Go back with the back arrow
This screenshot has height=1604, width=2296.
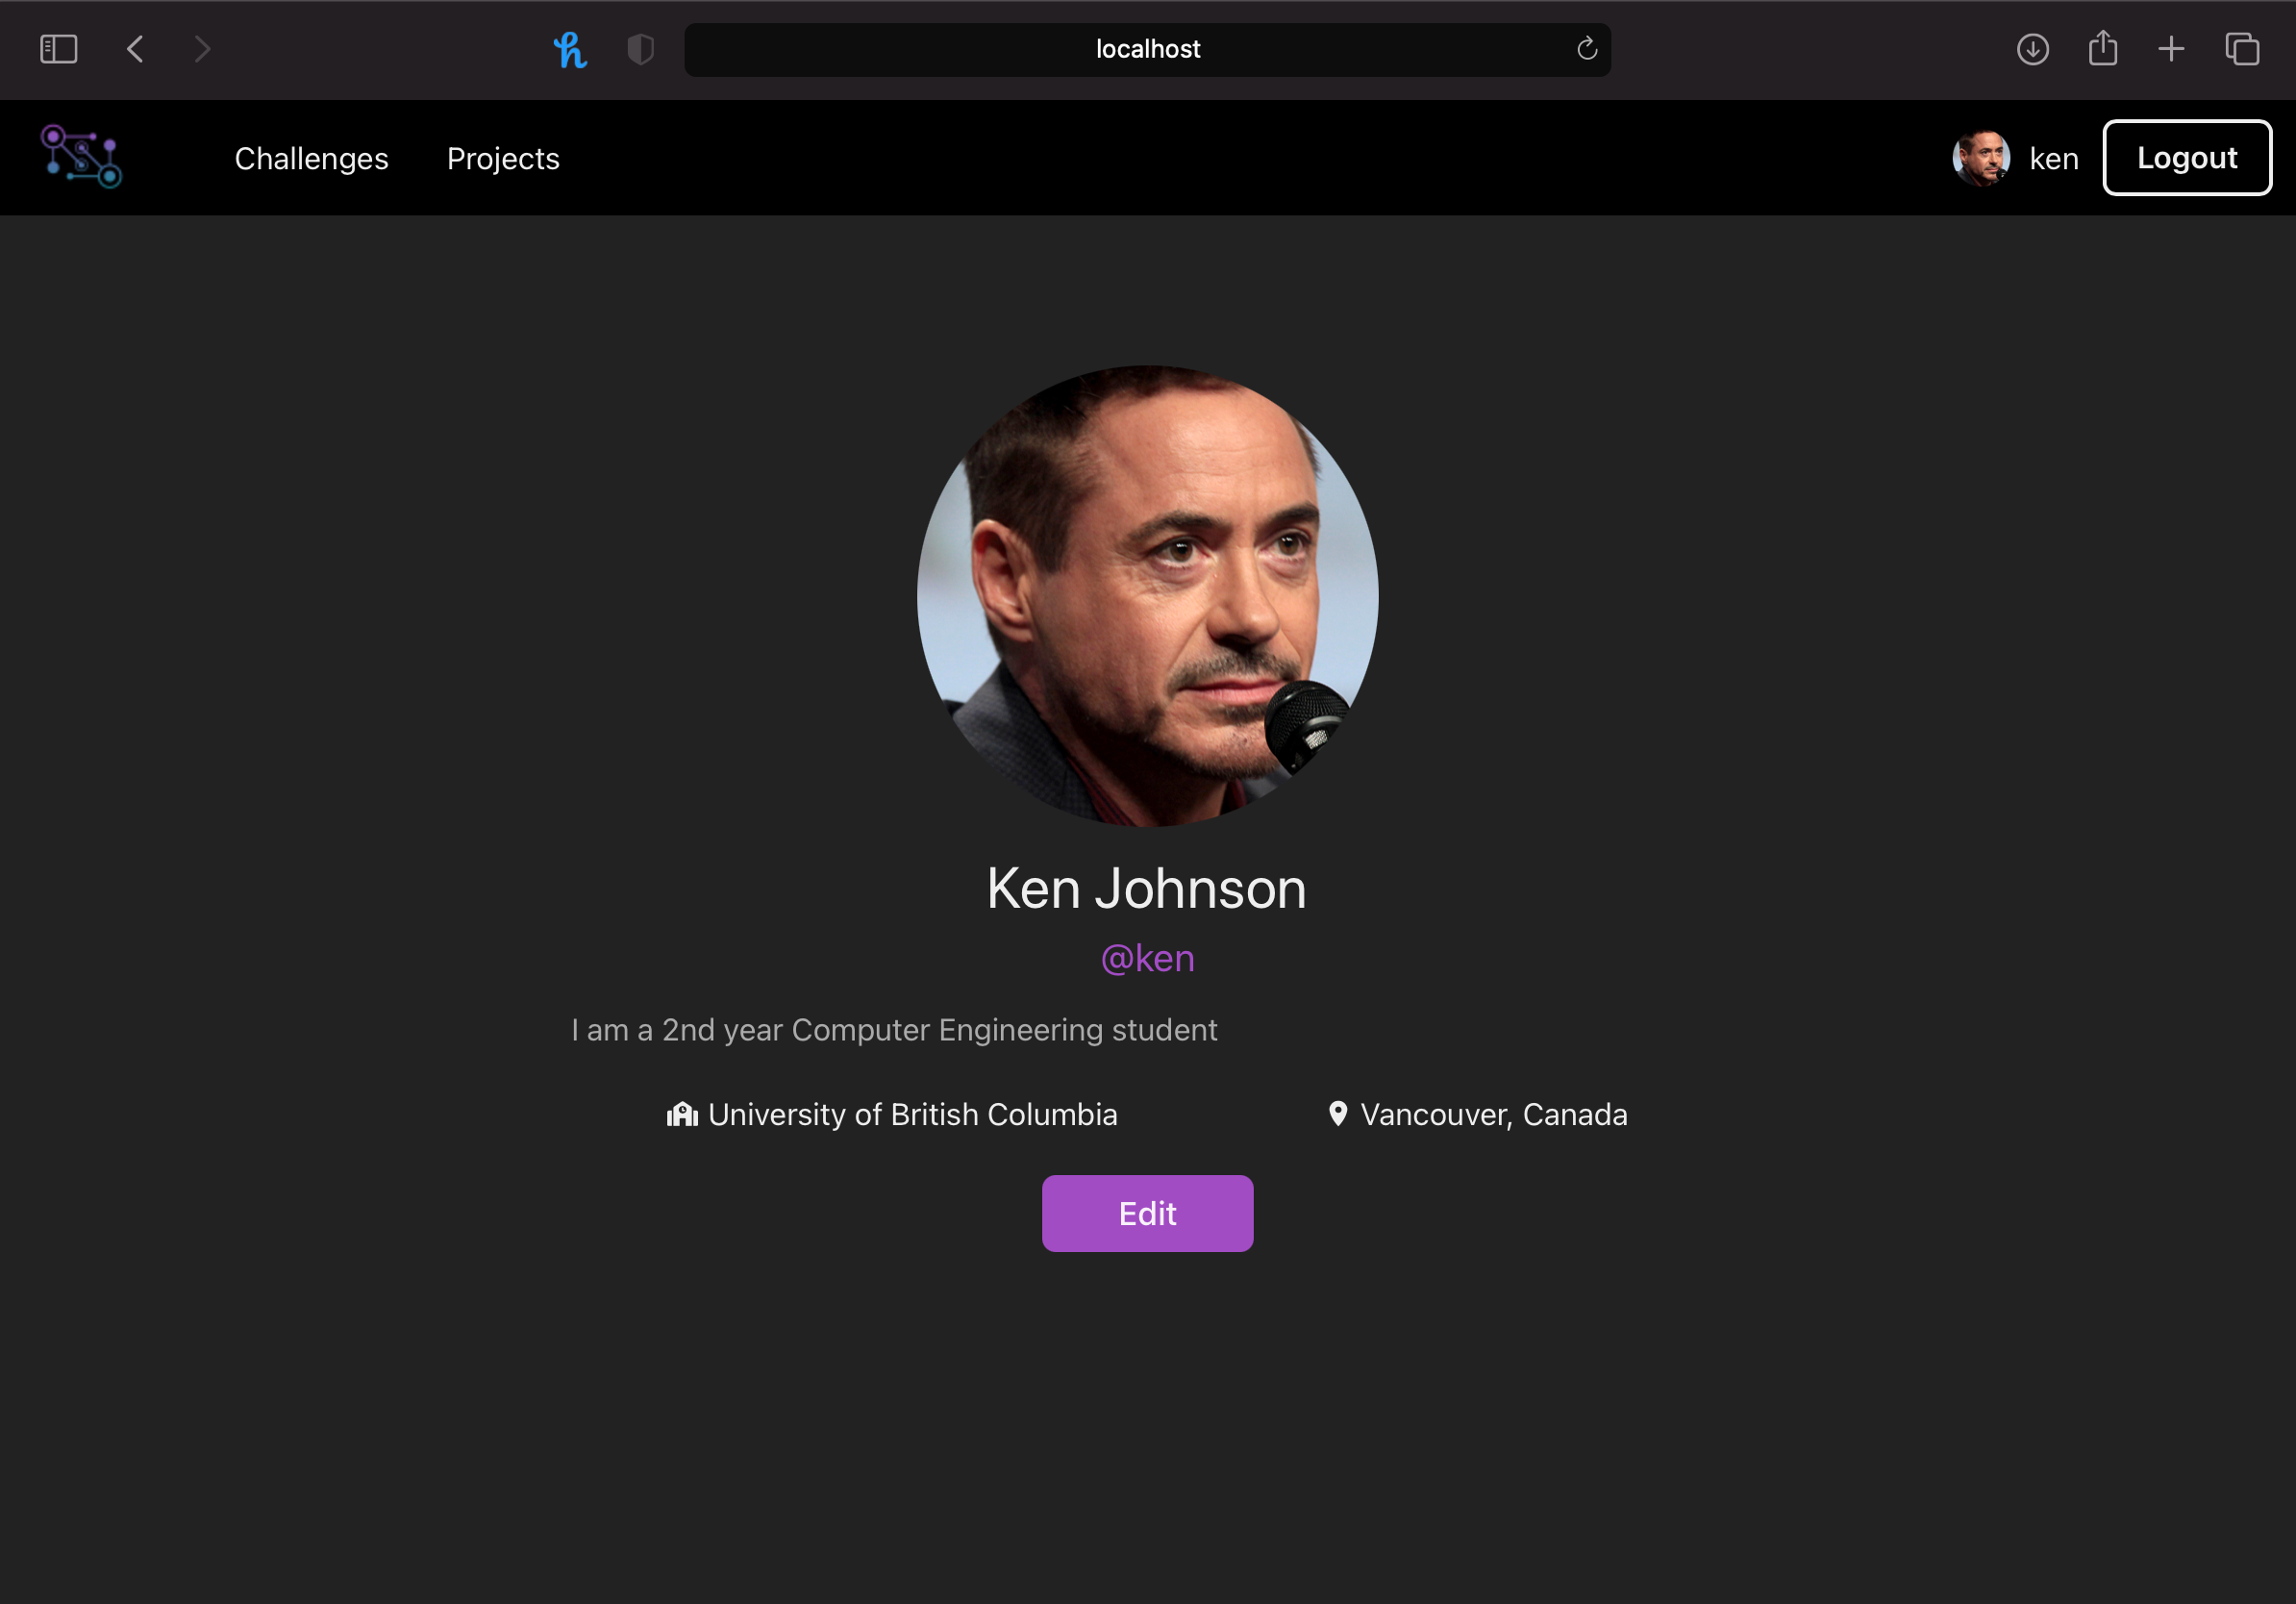coord(136,49)
